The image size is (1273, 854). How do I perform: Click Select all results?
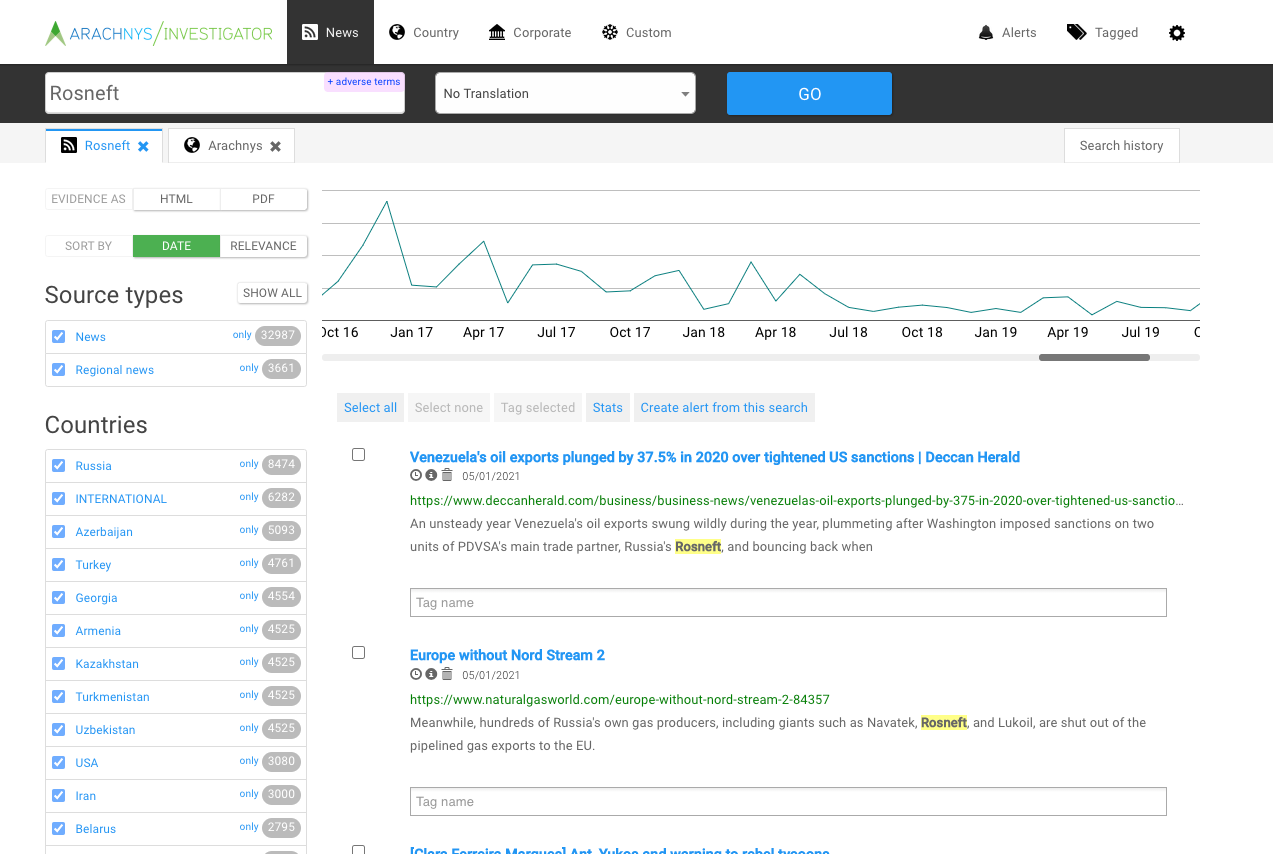(x=370, y=408)
